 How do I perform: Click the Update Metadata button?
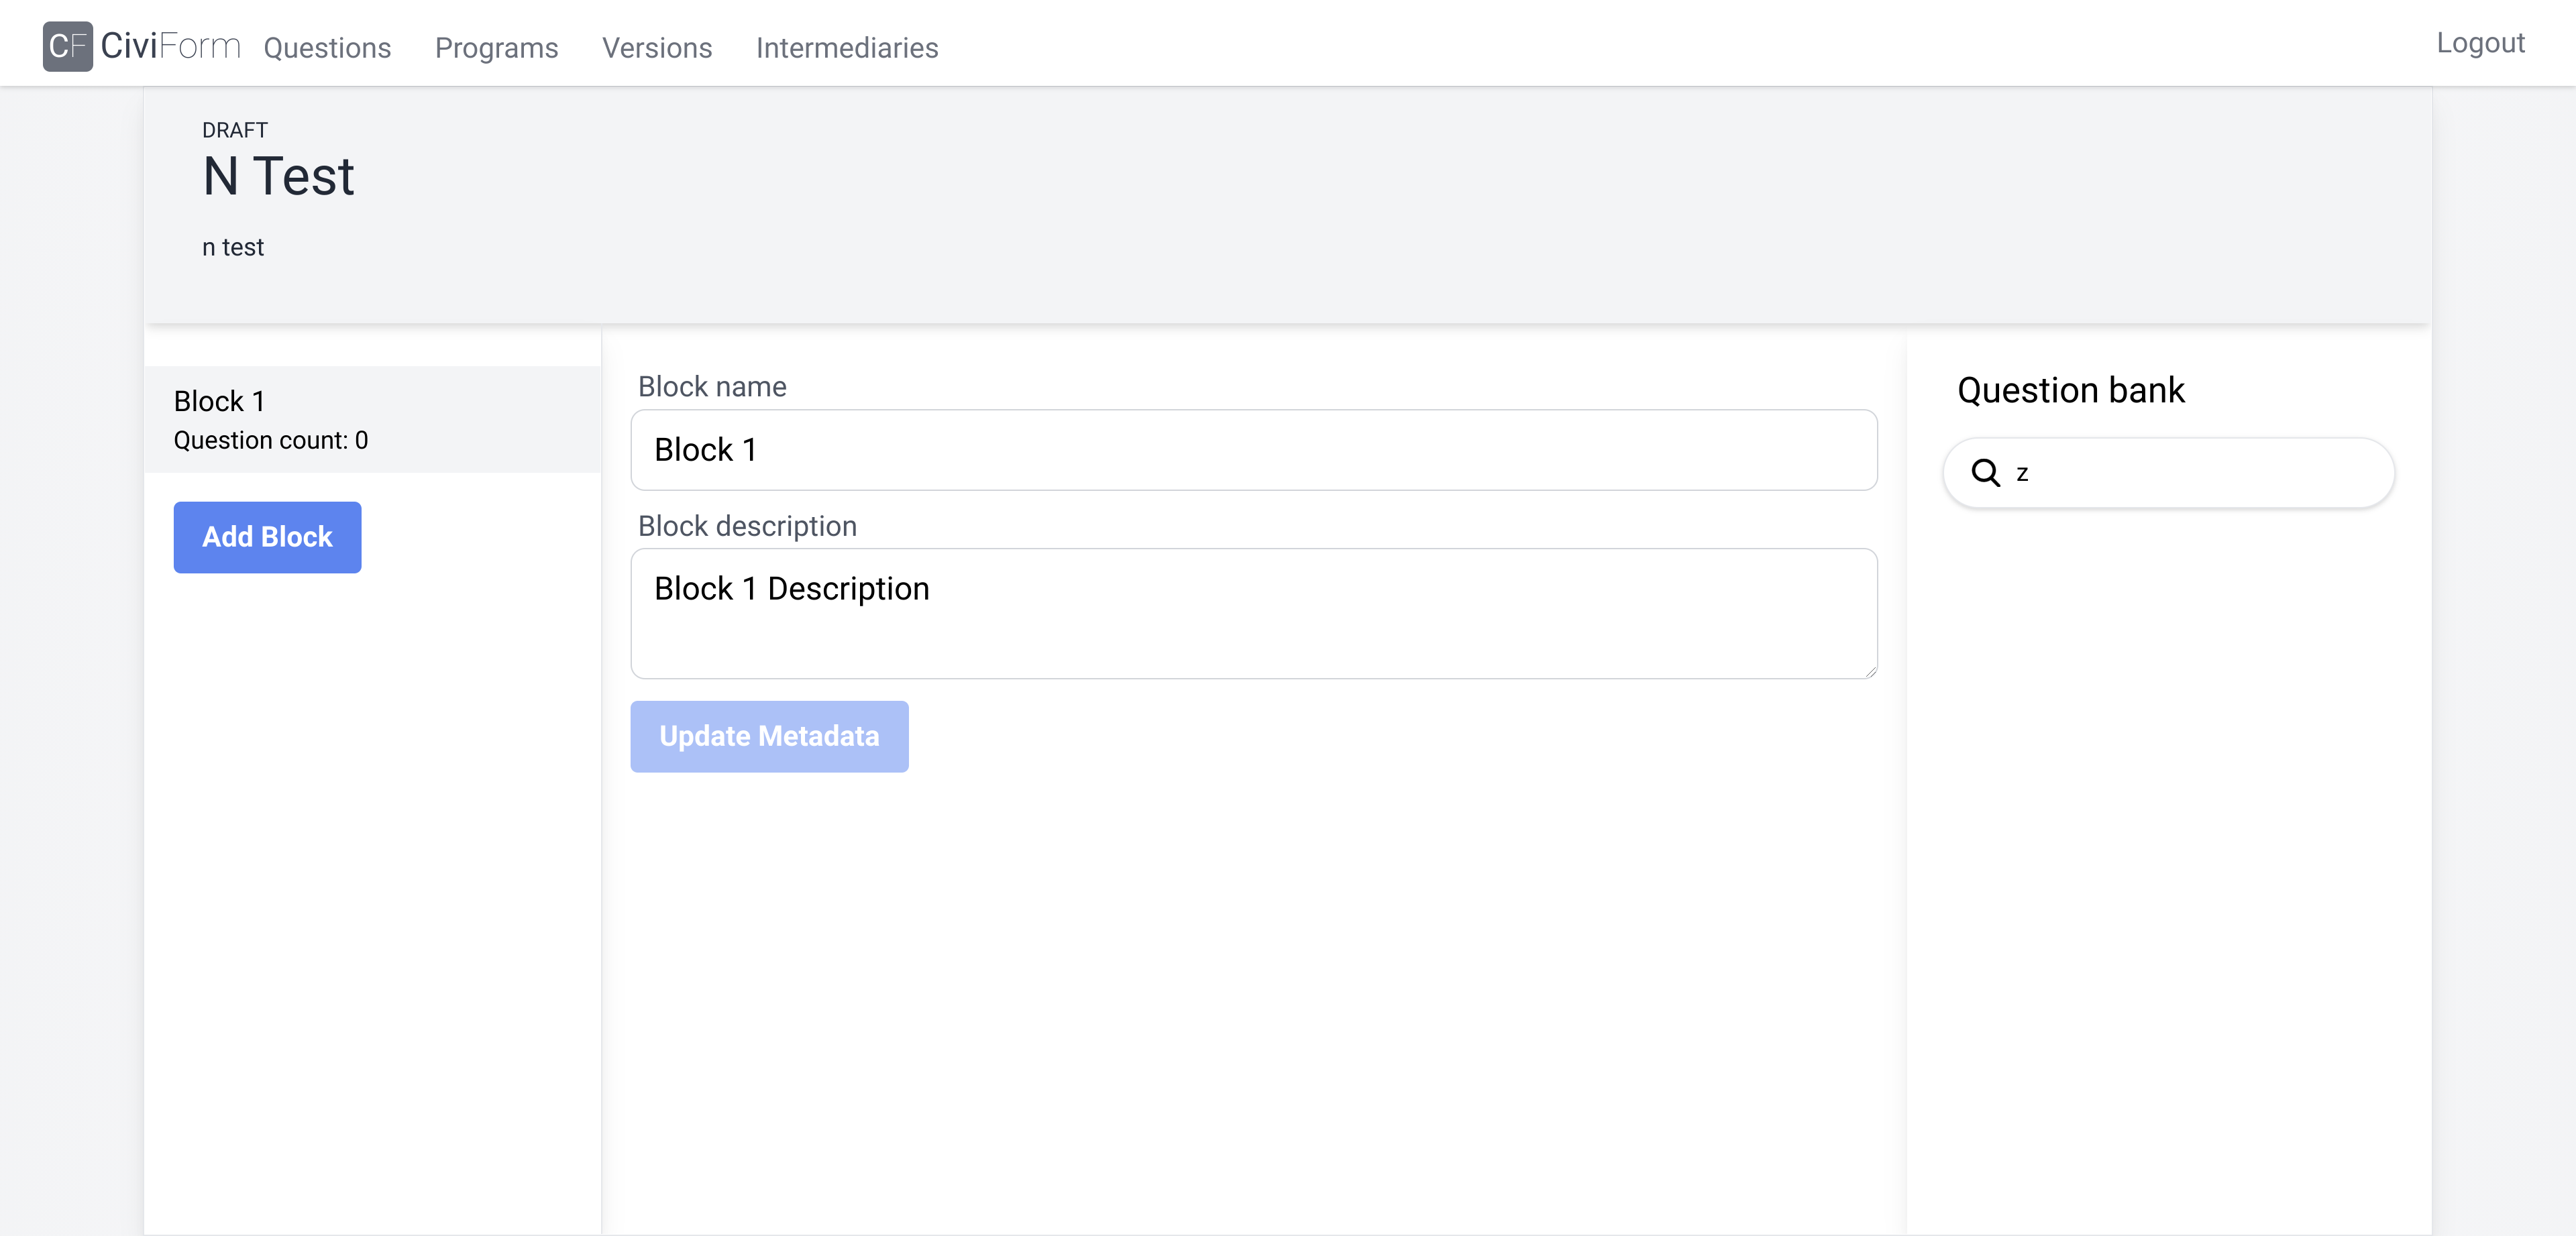(768, 736)
